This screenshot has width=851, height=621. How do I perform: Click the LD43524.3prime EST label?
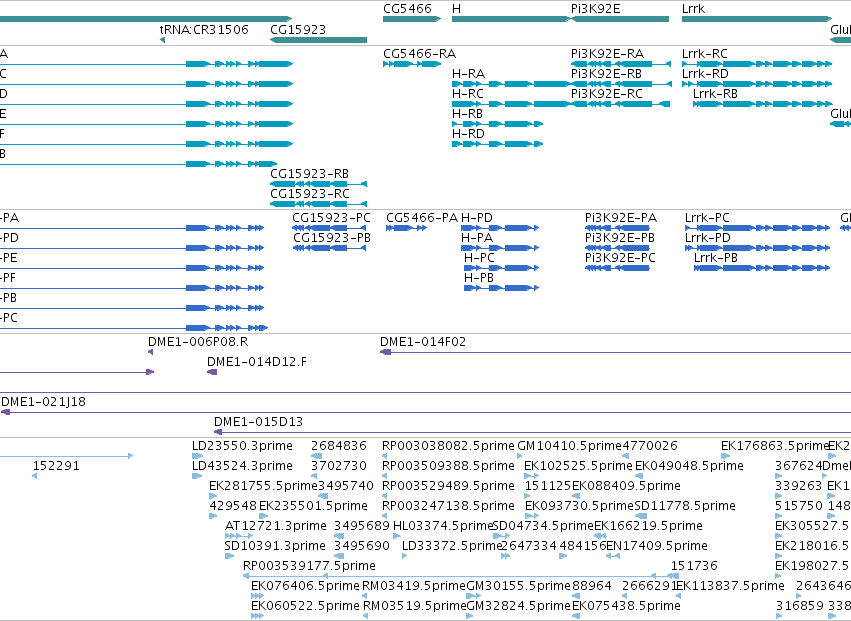pos(242,466)
